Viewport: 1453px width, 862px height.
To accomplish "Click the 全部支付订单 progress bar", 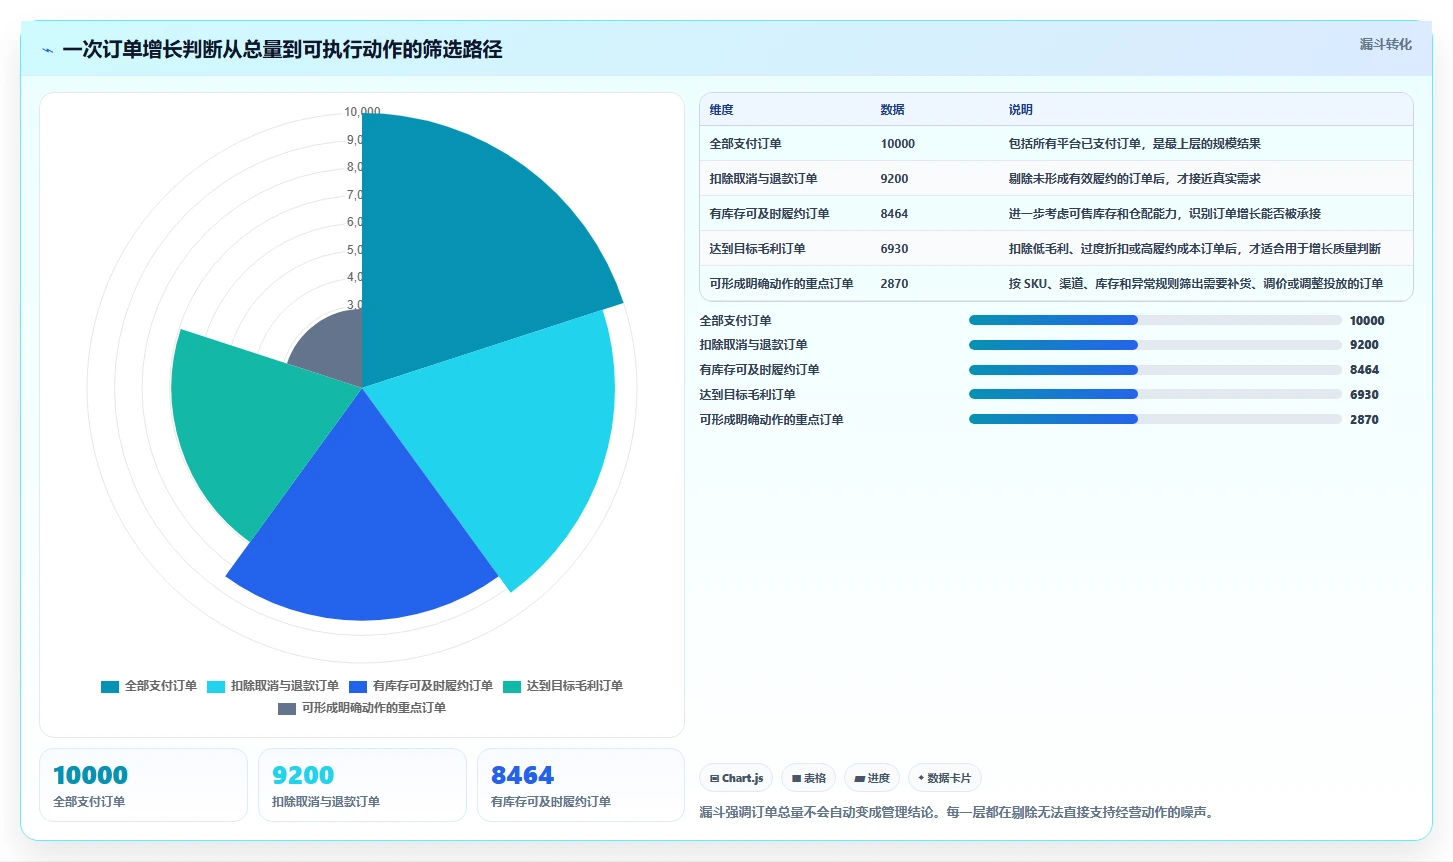I will (x=1155, y=320).
